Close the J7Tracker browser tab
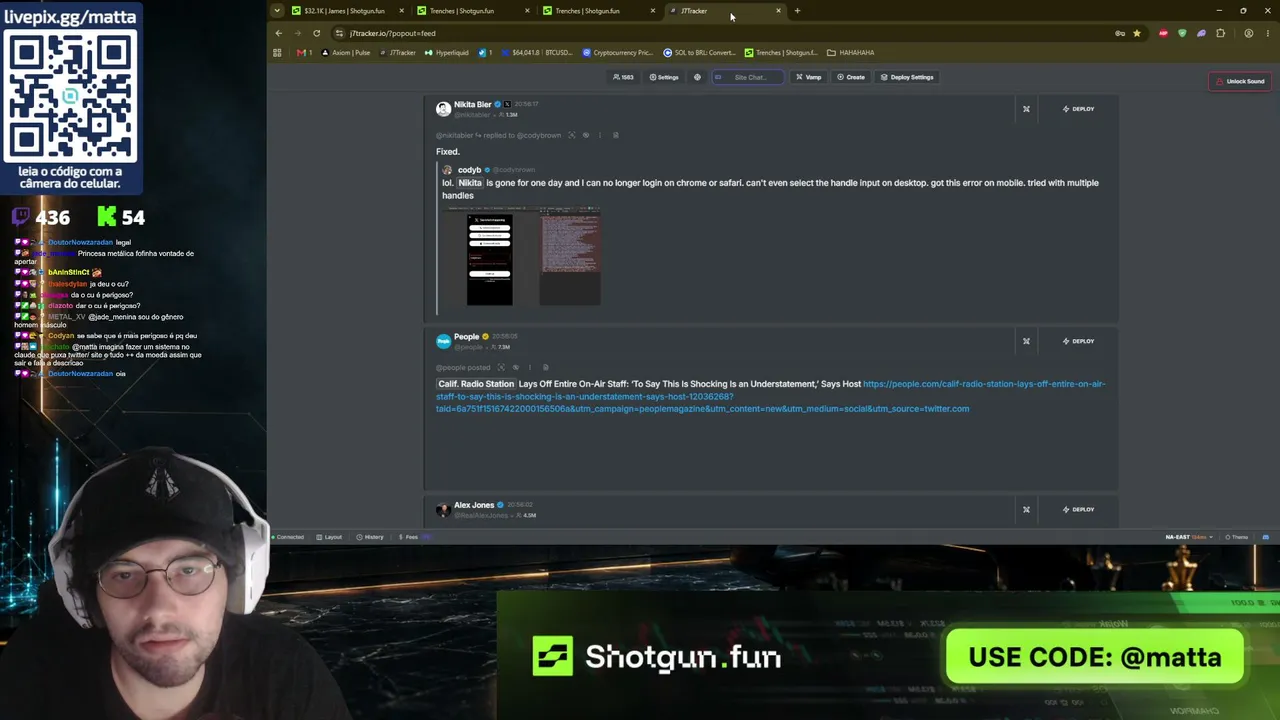 tap(778, 11)
